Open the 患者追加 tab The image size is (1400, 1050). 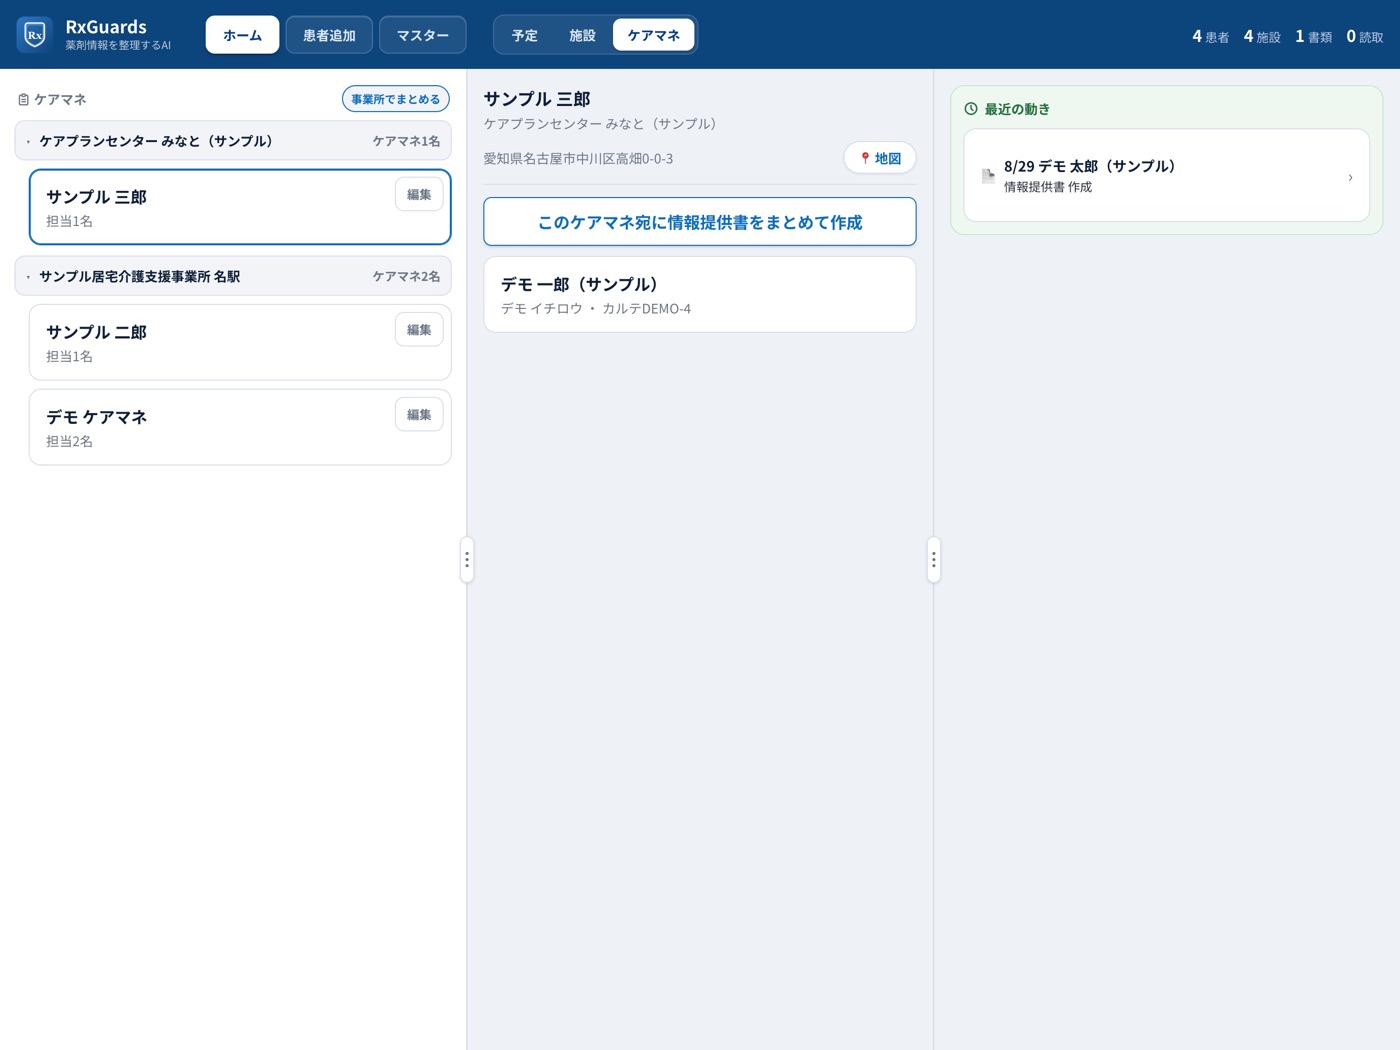(x=329, y=35)
